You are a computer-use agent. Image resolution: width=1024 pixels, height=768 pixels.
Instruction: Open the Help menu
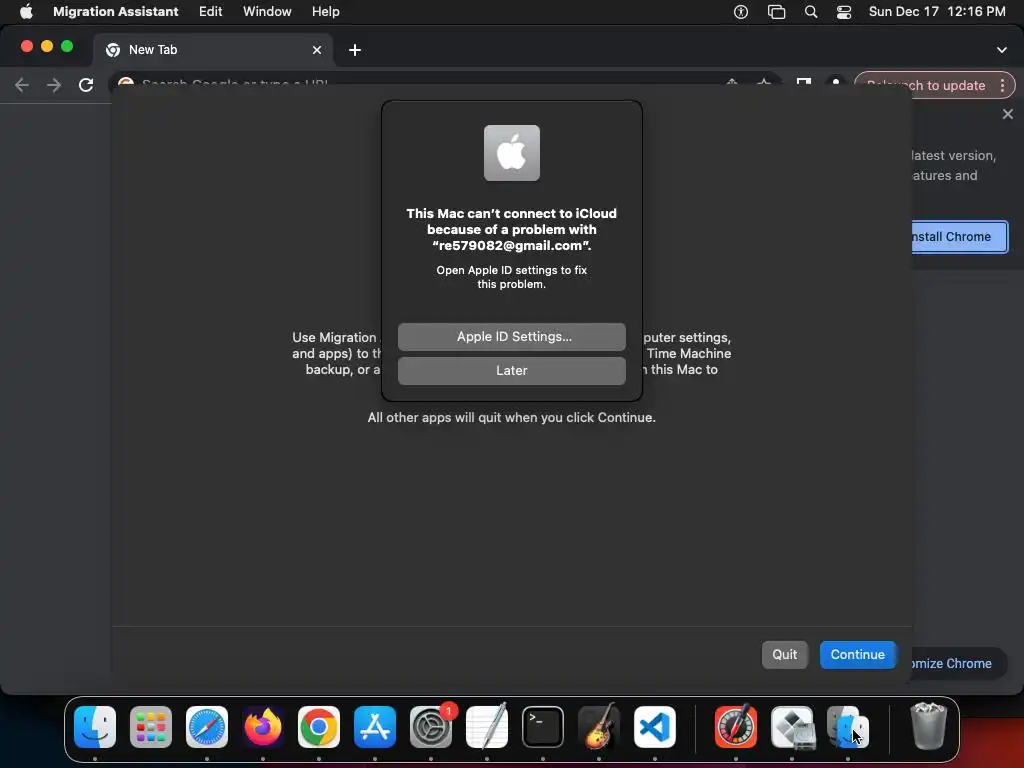[x=325, y=11]
